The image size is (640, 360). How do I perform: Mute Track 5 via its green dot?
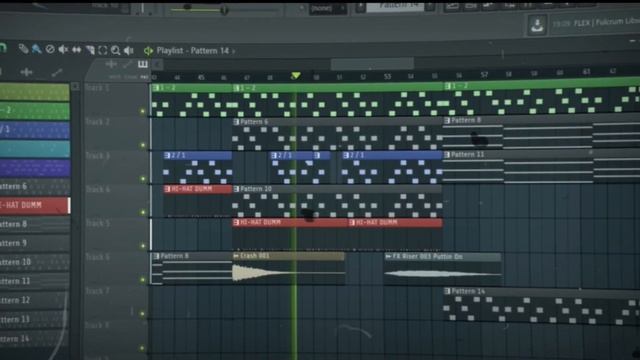[142, 246]
